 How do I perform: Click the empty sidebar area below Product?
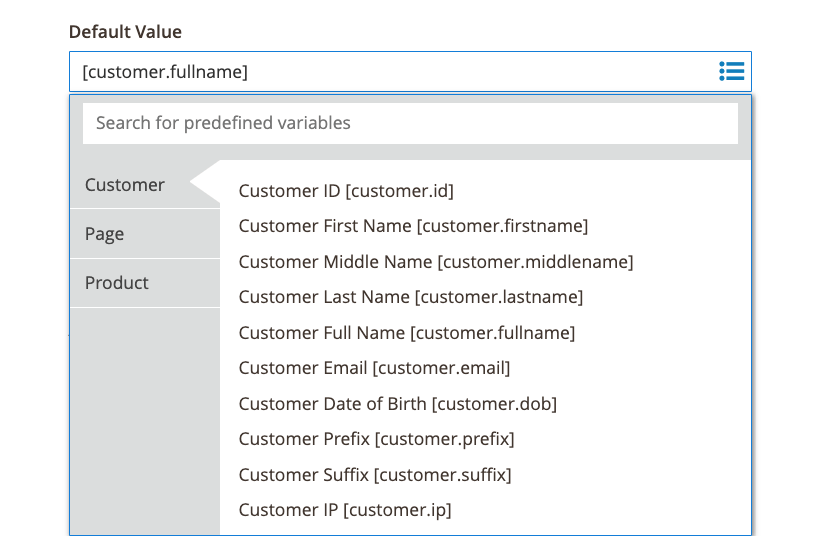[144, 420]
